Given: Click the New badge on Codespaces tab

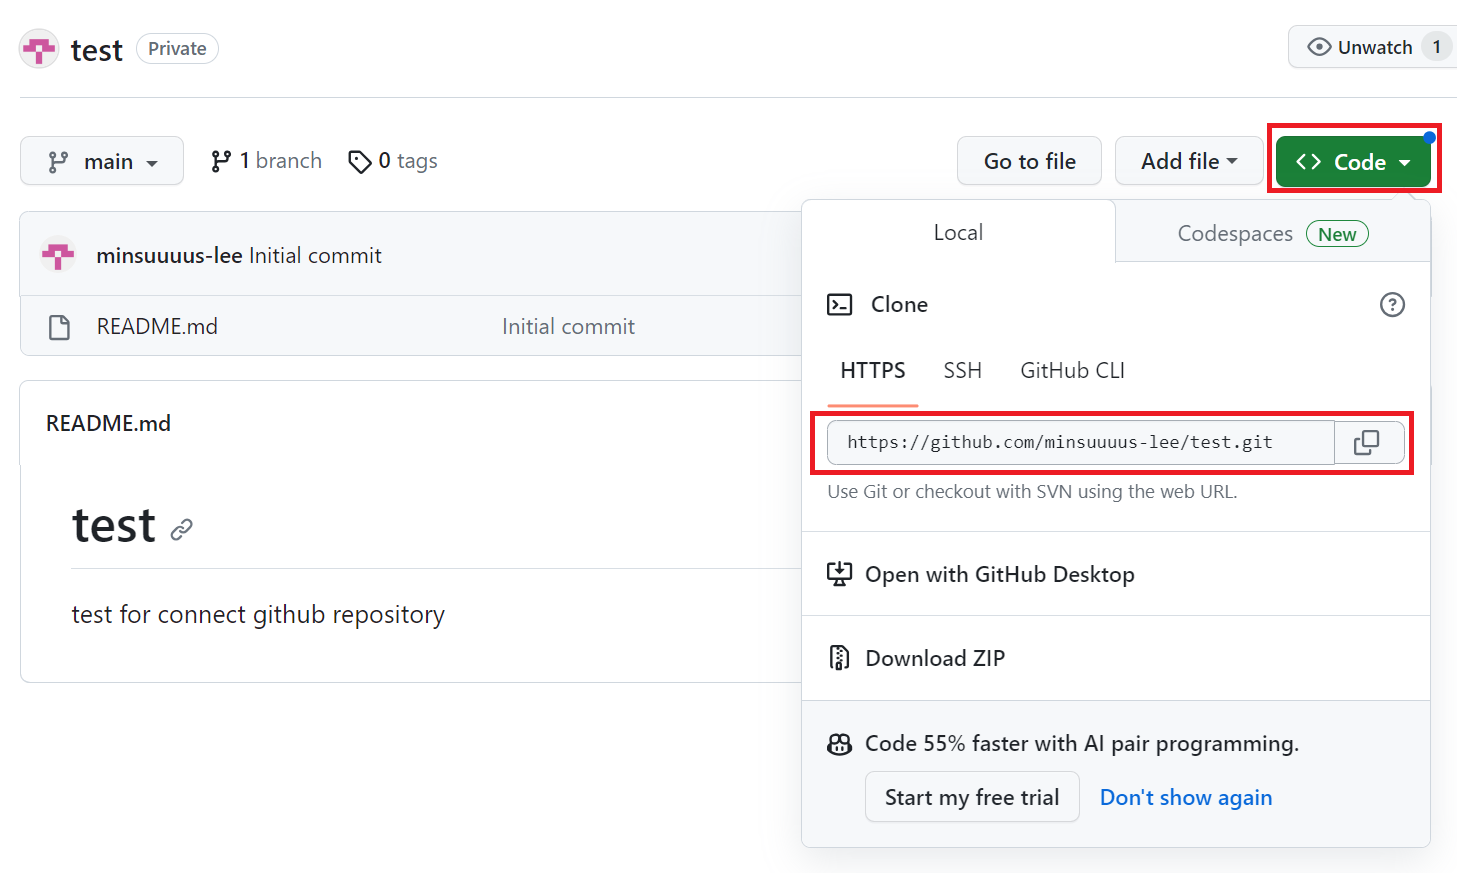Looking at the screenshot, I should pyautogui.click(x=1337, y=234).
